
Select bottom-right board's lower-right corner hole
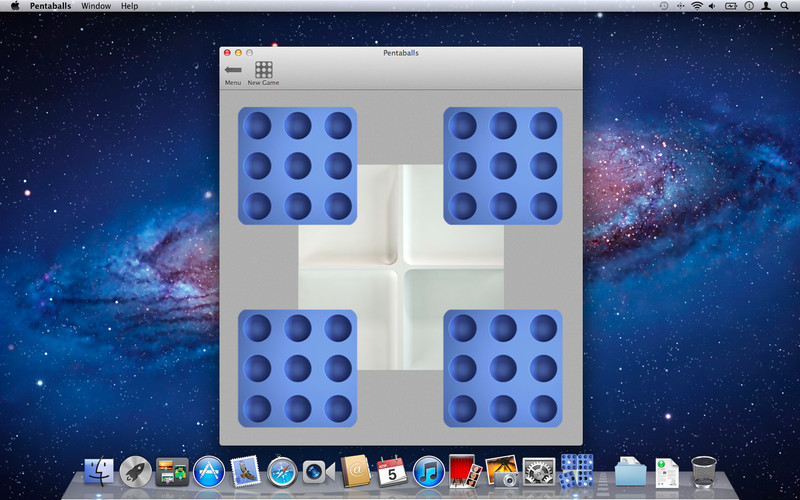coord(543,409)
